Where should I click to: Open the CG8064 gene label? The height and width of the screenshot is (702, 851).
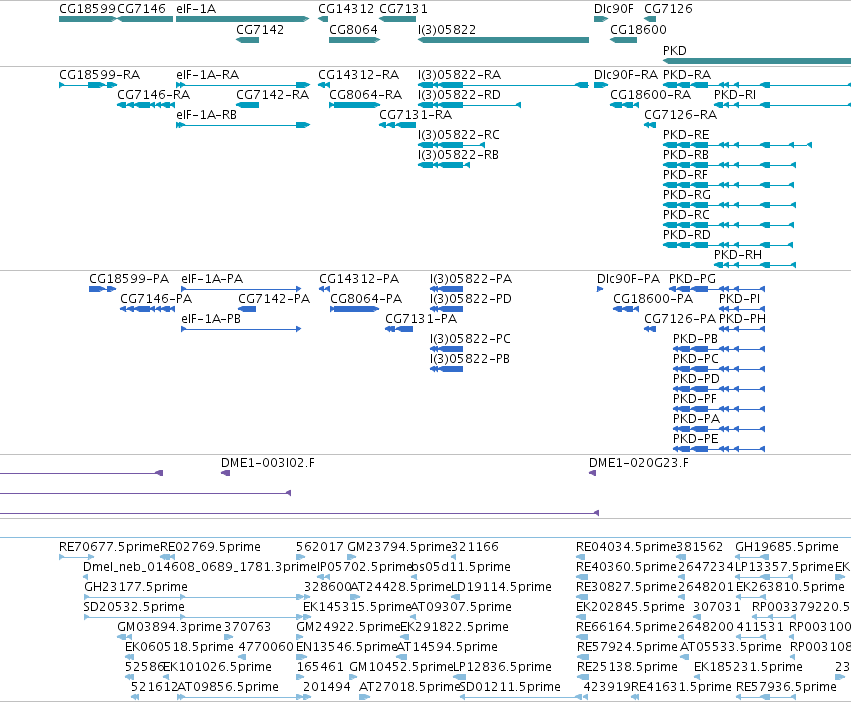coord(353,29)
